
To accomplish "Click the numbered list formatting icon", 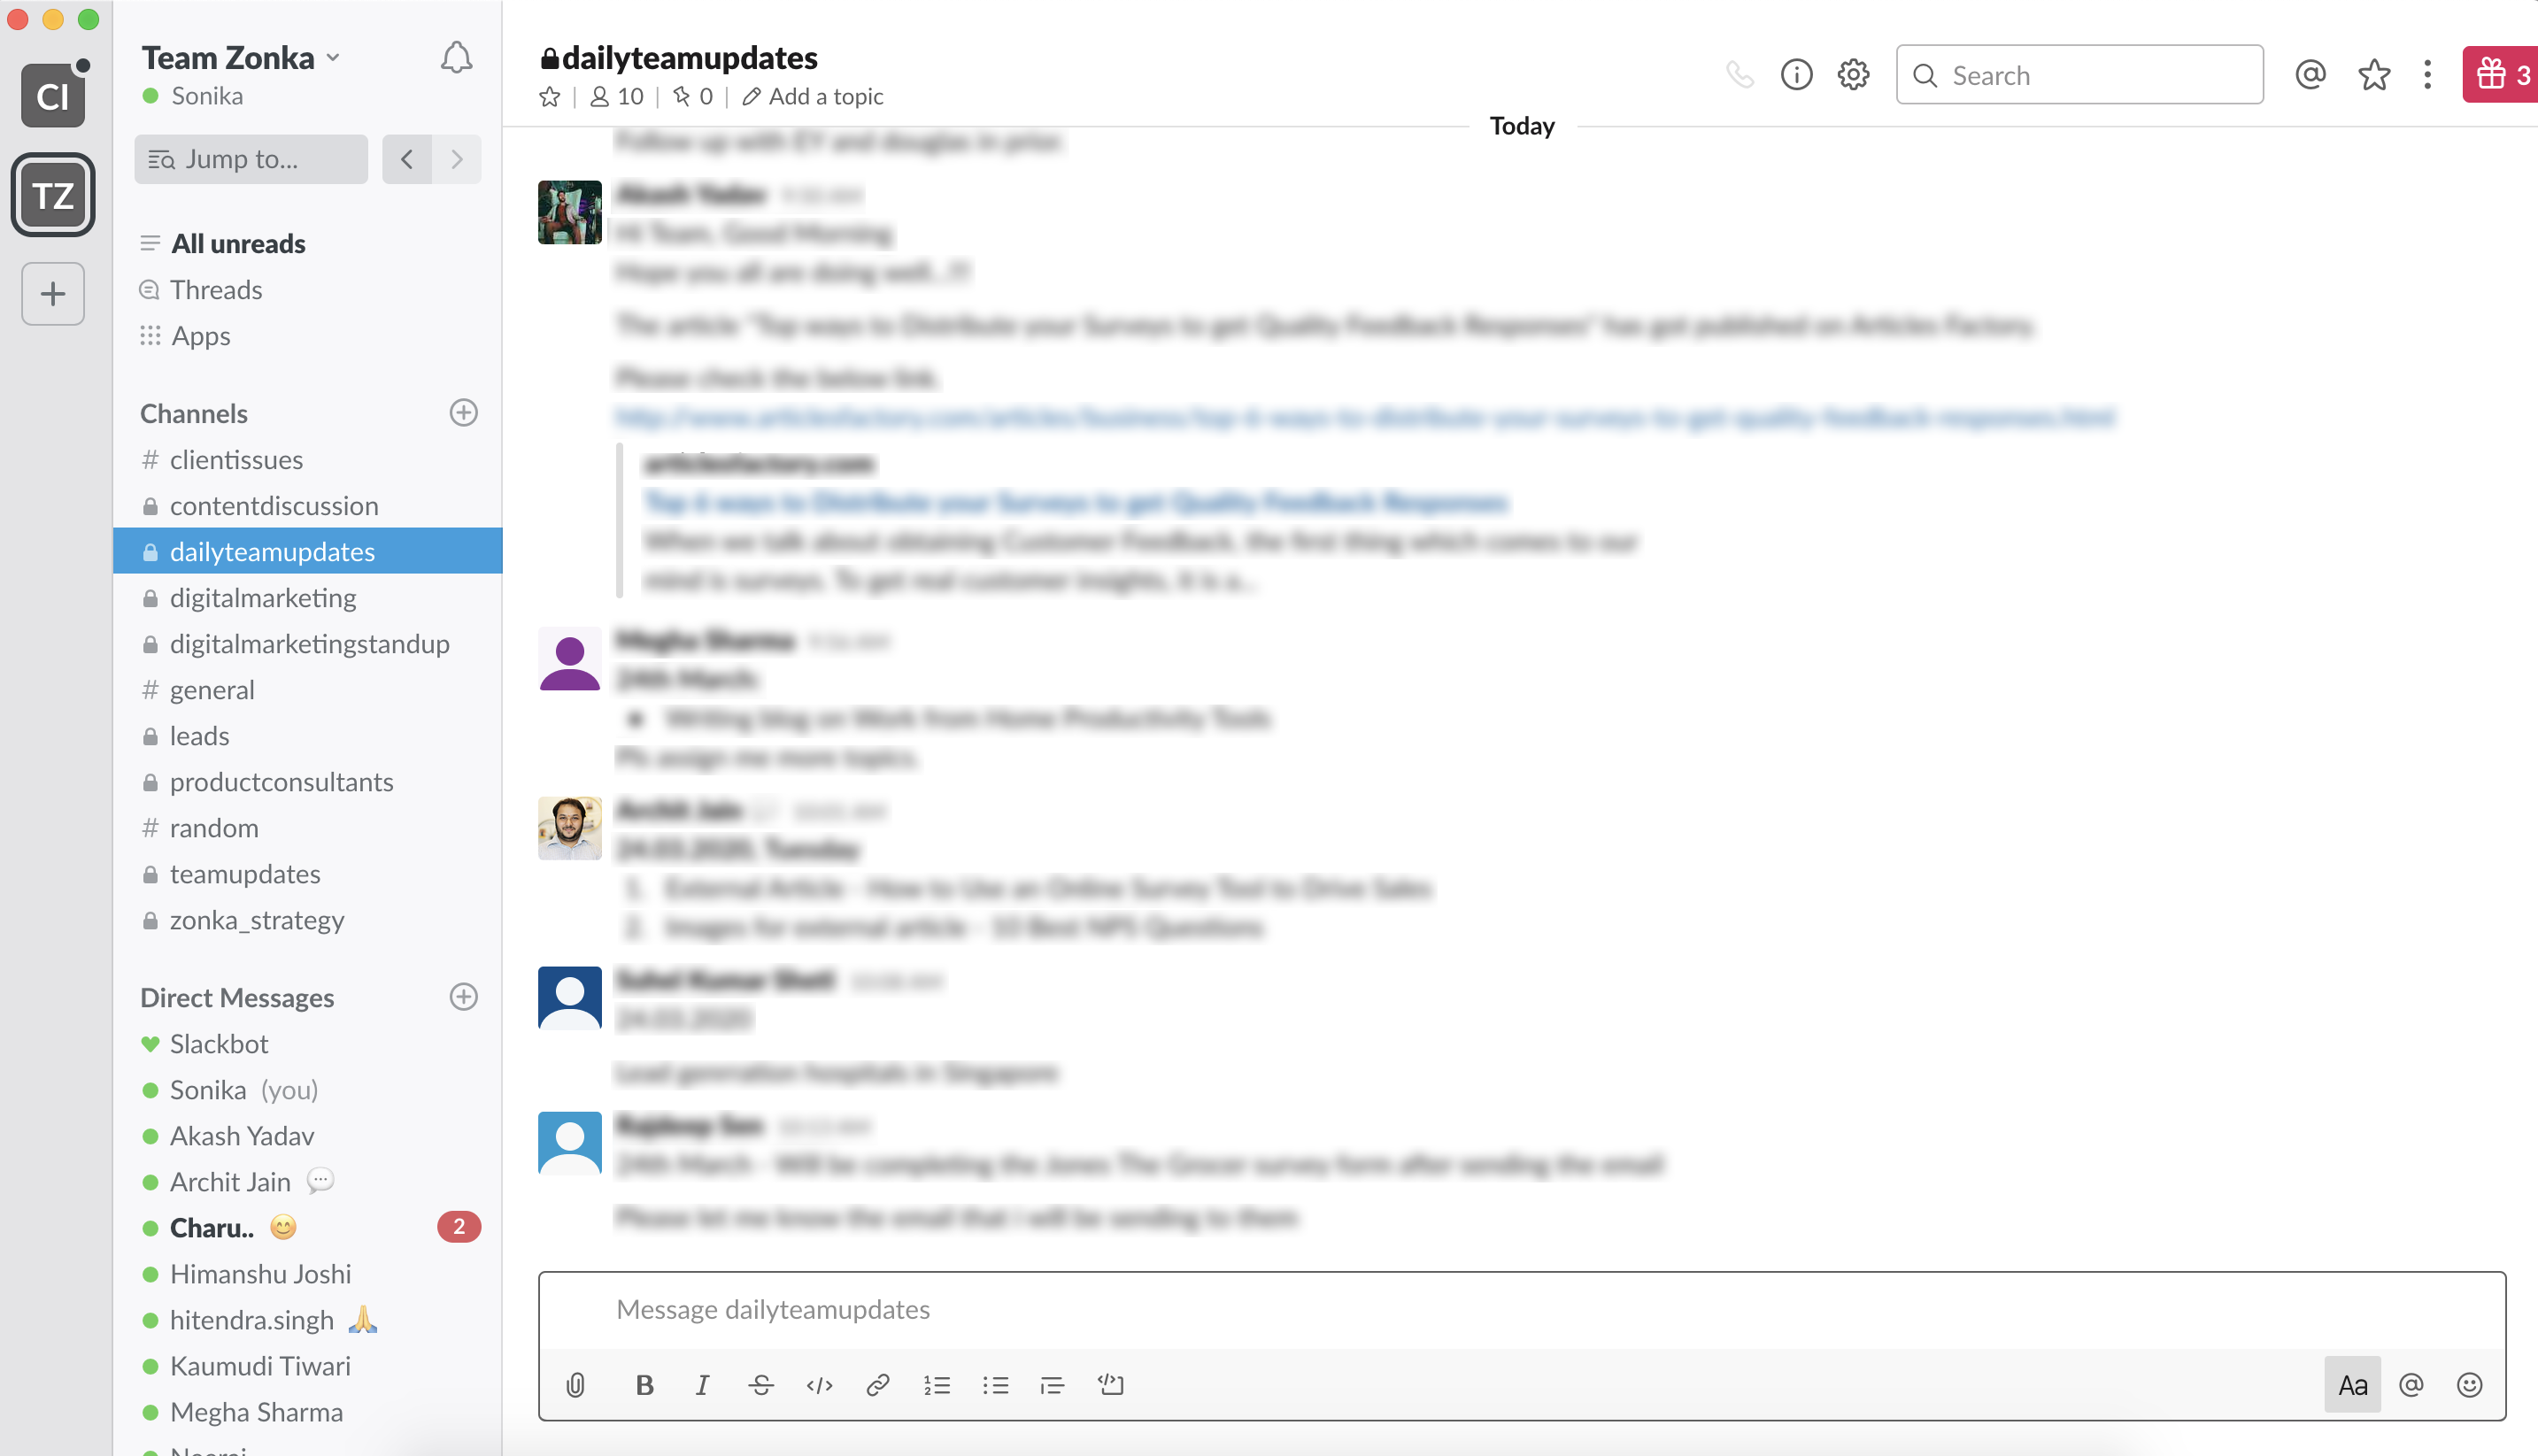I will click(x=936, y=1384).
